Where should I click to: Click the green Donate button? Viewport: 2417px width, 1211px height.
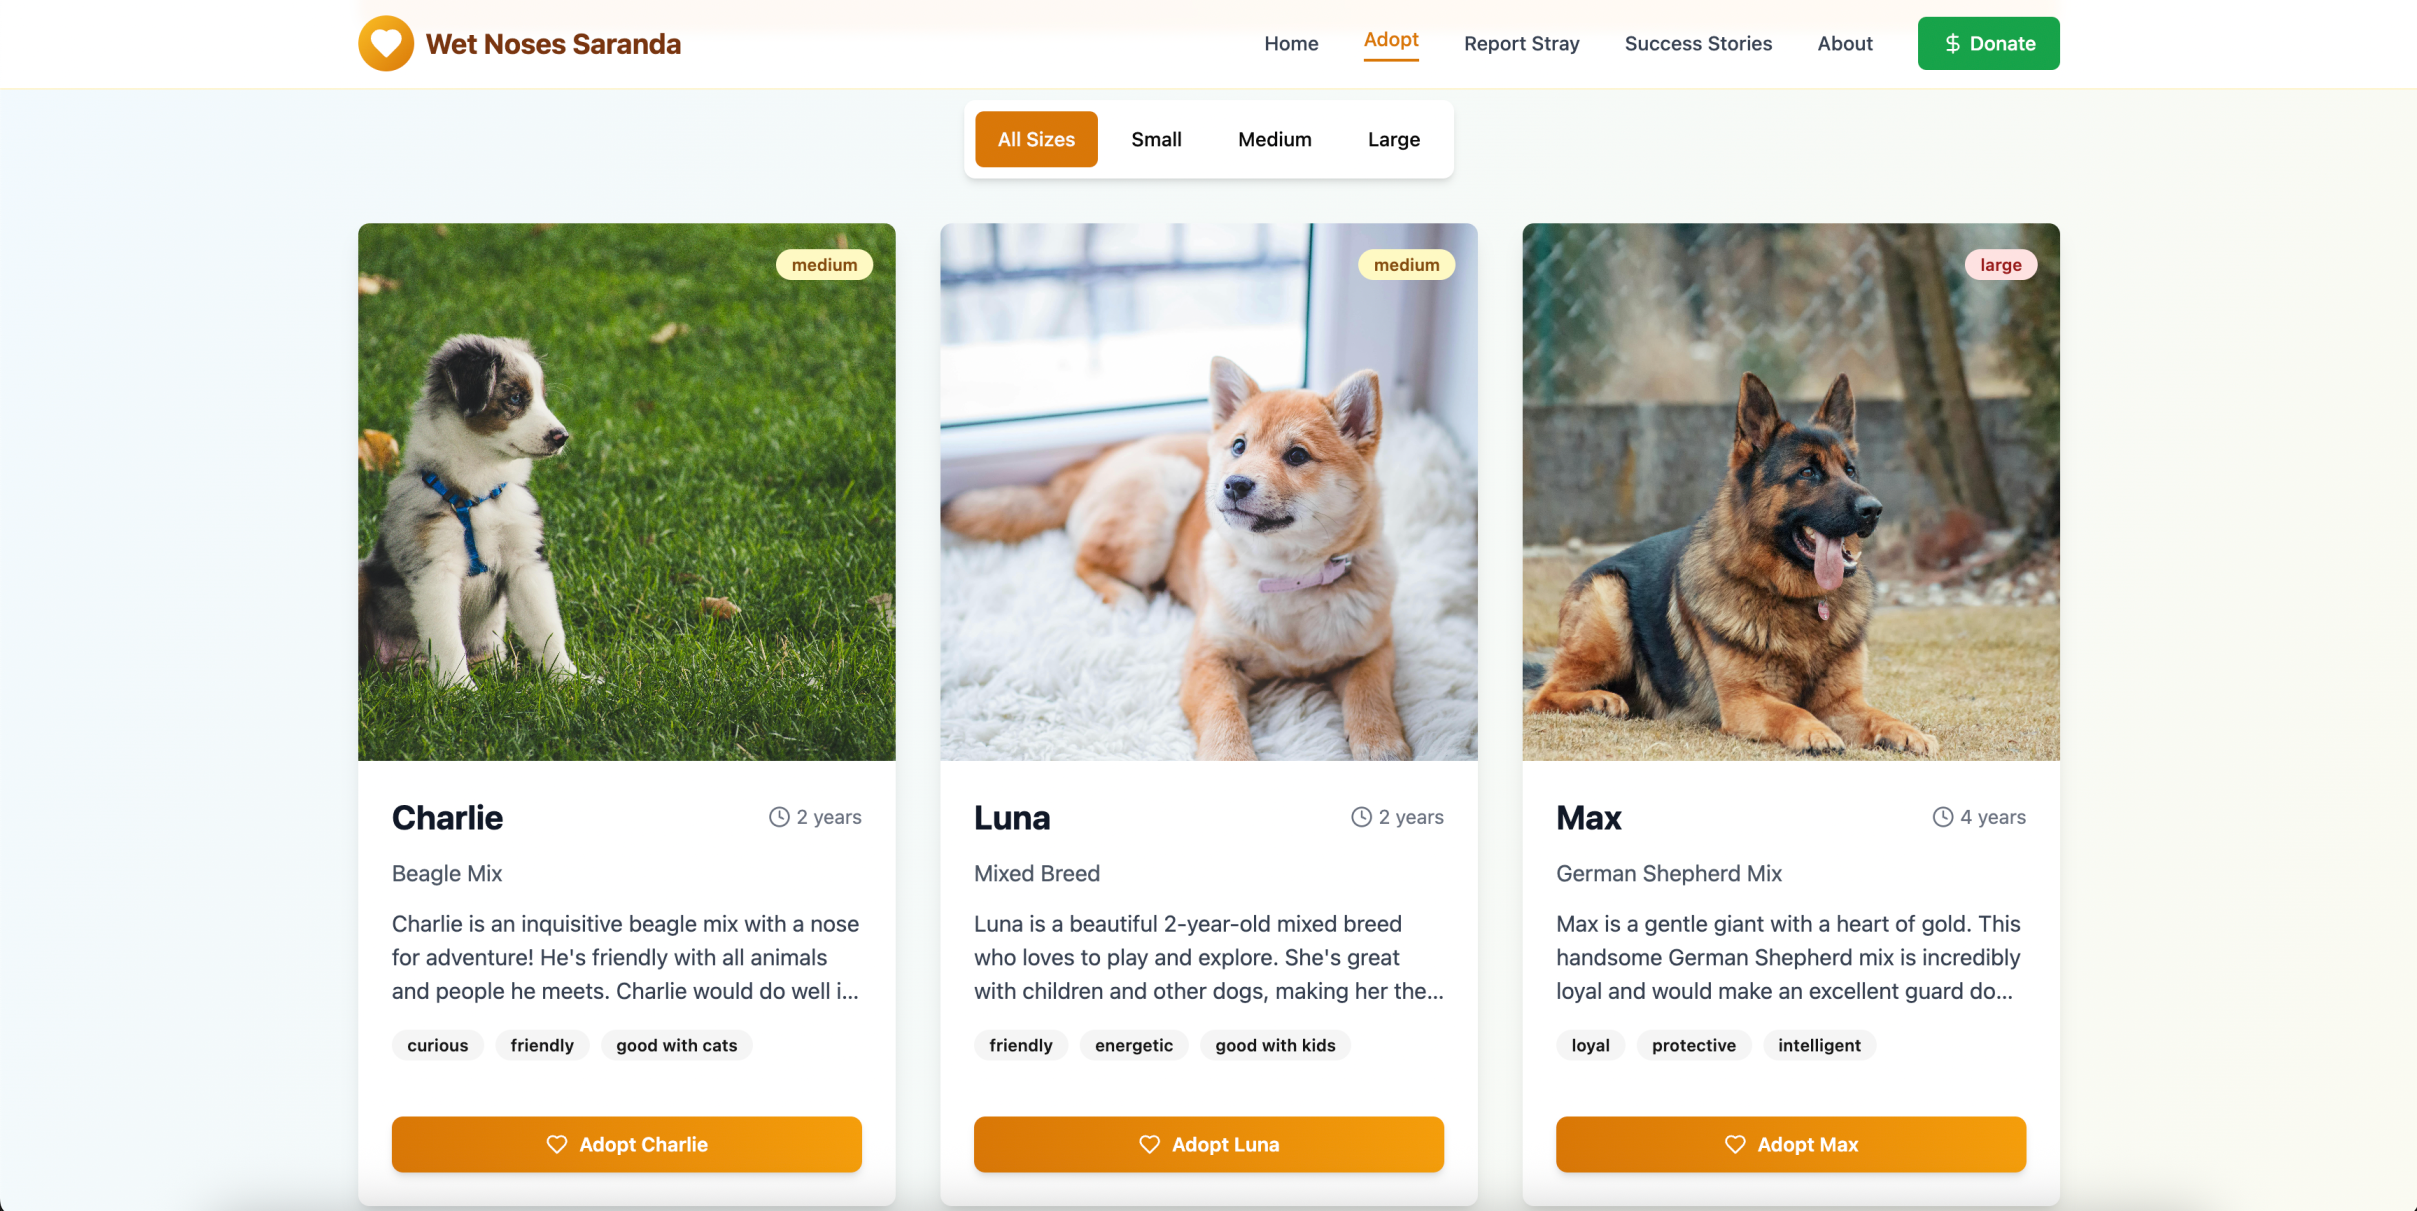1988,43
